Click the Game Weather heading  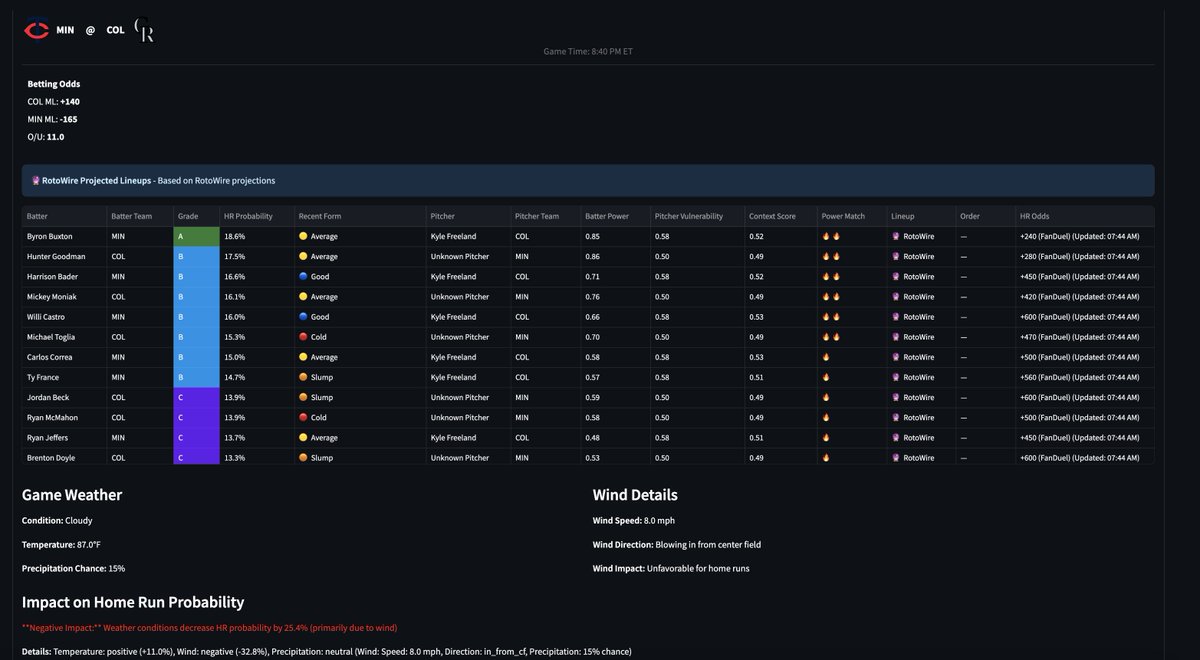pos(72,495)
